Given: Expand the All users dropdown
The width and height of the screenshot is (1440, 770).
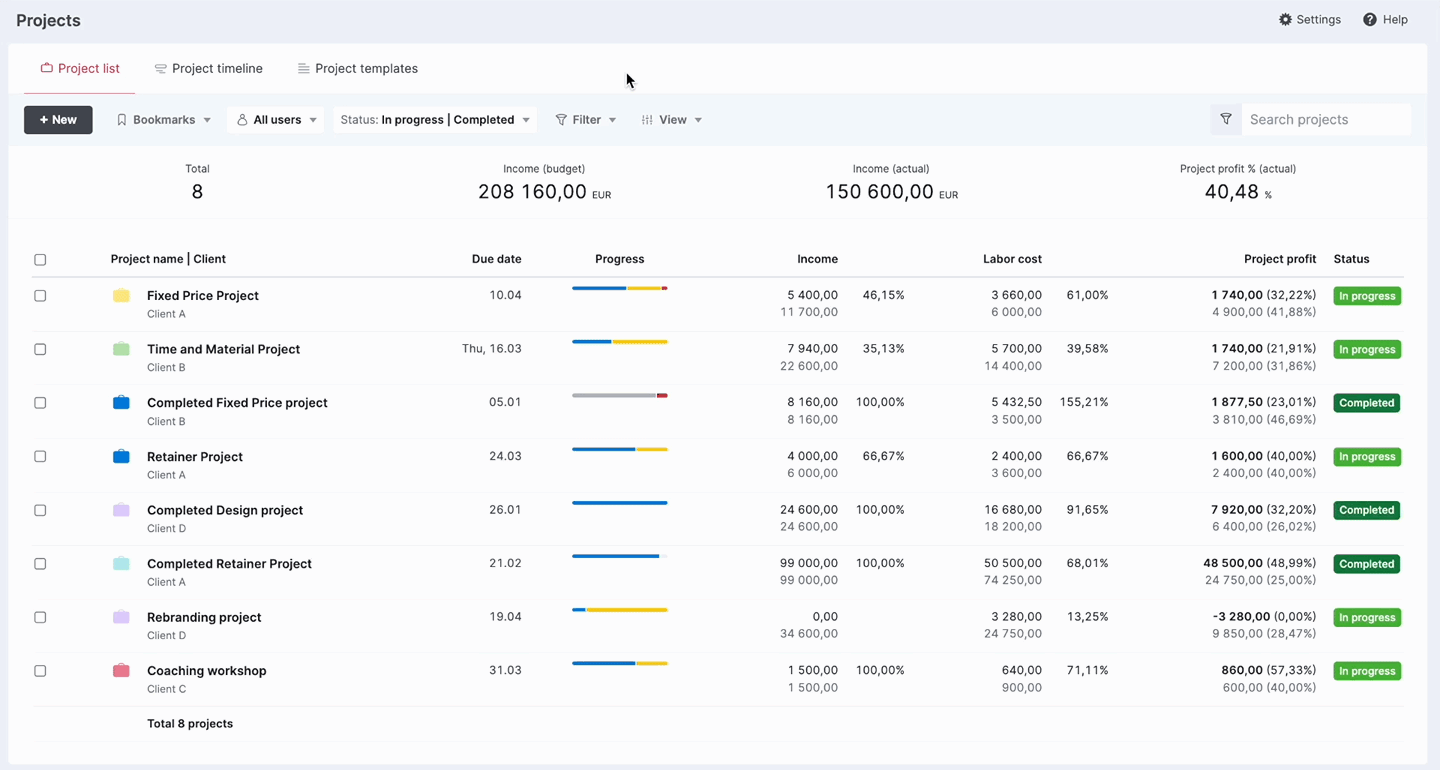Looking at the screenshot, I should [x=276, y=120].
